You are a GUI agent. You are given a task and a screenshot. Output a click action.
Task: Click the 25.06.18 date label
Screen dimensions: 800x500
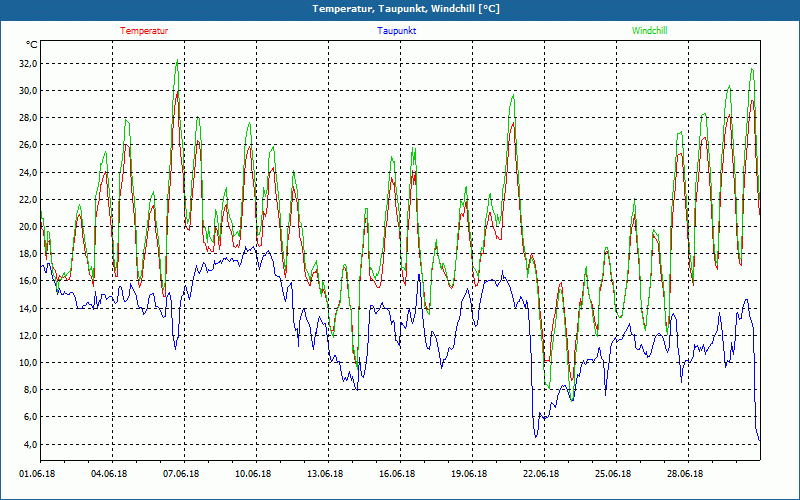[x=613, y=474]
